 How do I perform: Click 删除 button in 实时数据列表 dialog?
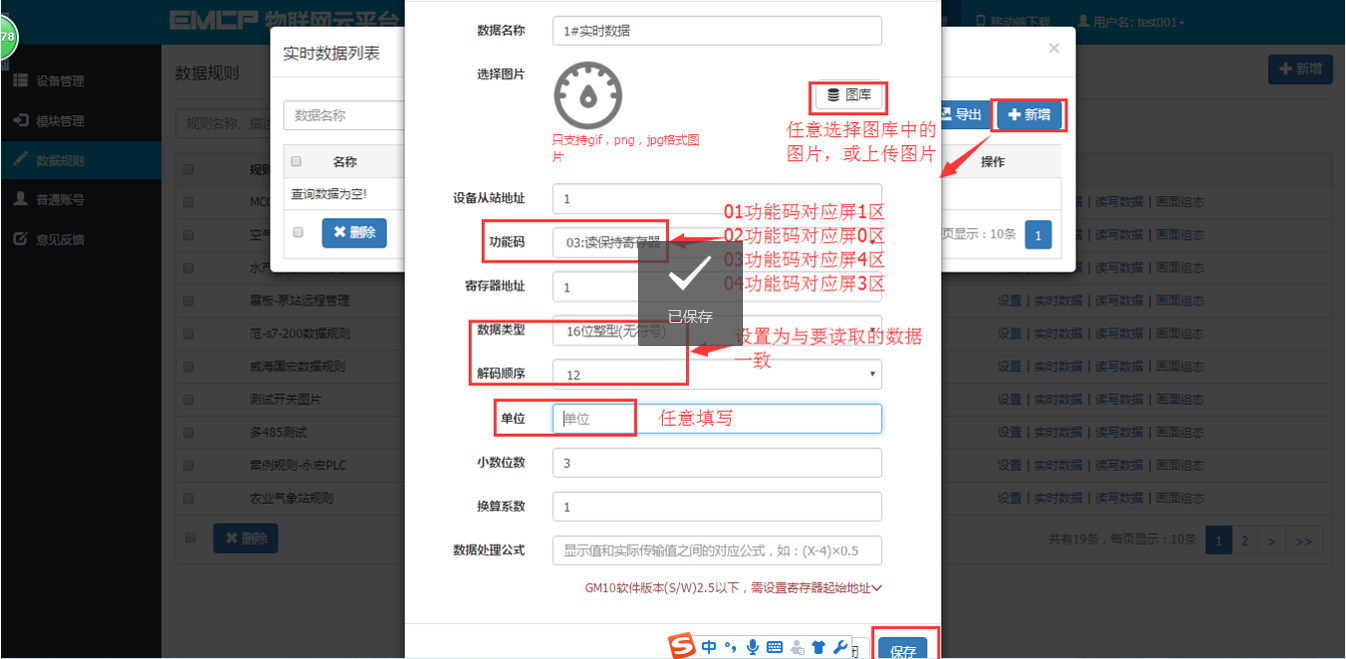[x=354, y=232]
